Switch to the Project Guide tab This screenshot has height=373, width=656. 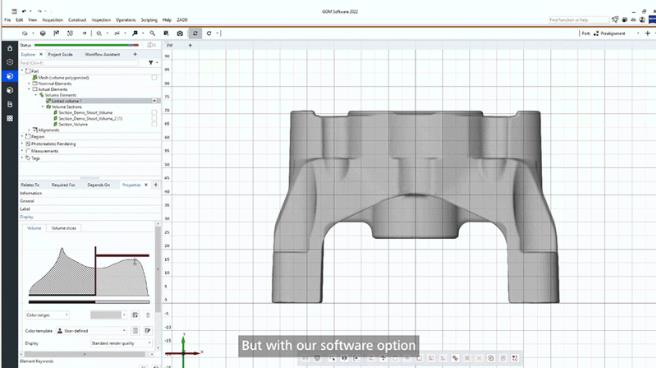point(60,54)
